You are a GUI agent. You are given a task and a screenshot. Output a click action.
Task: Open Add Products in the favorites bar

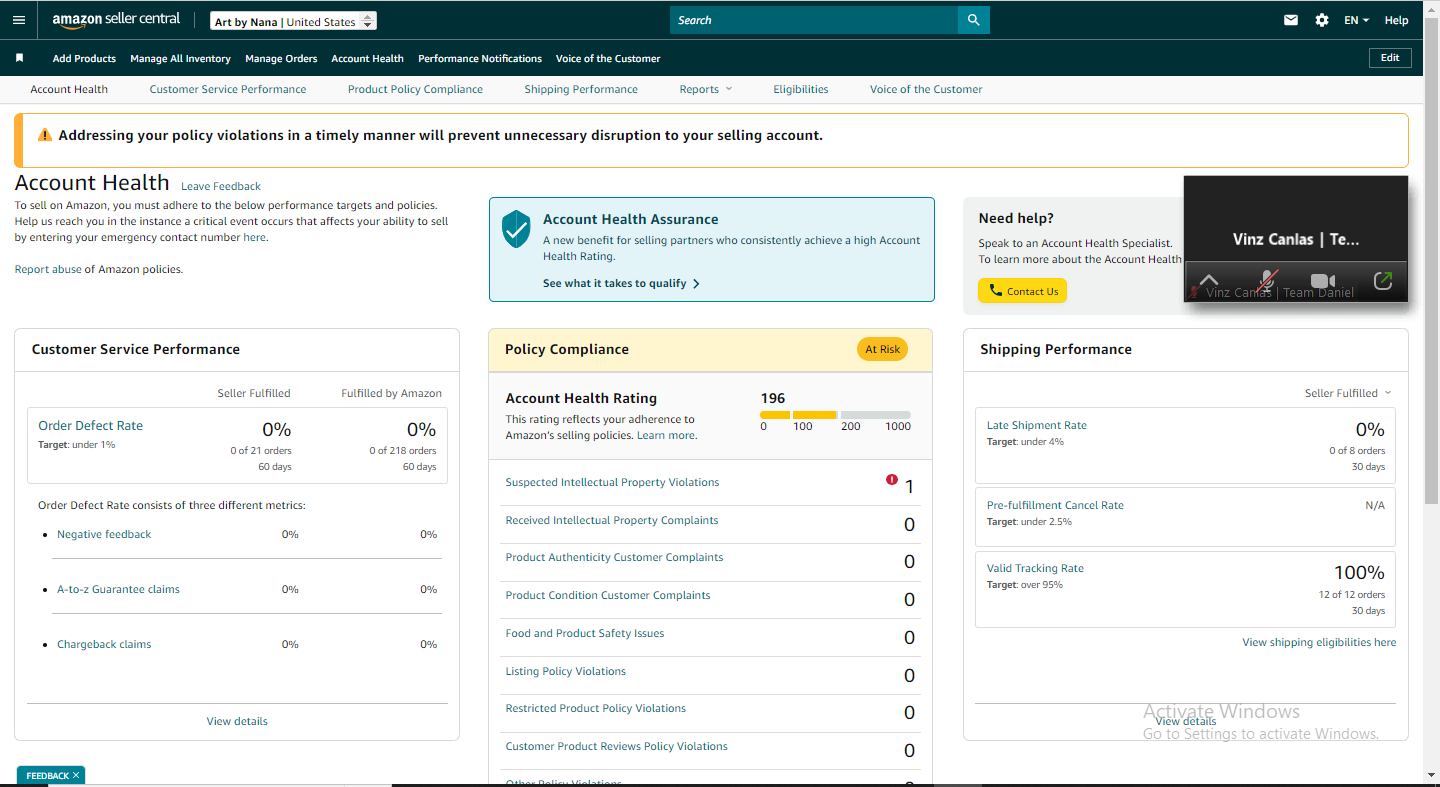click(x=84, y=58)
